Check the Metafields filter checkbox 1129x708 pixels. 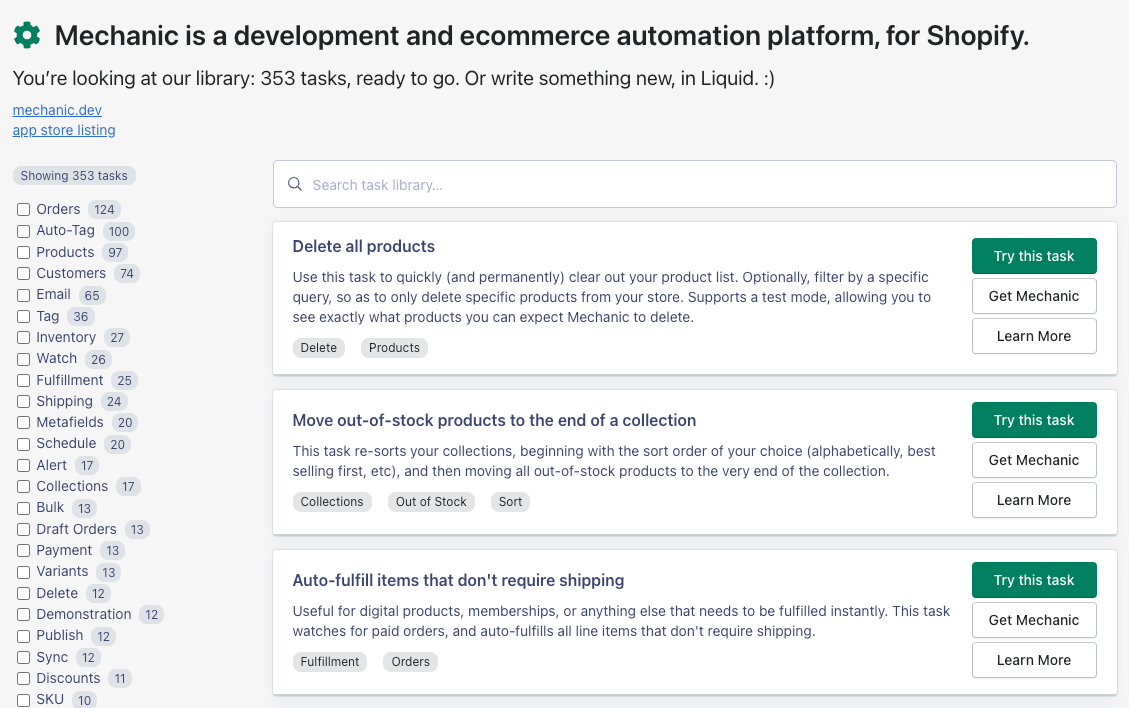(x=23, y=423)
